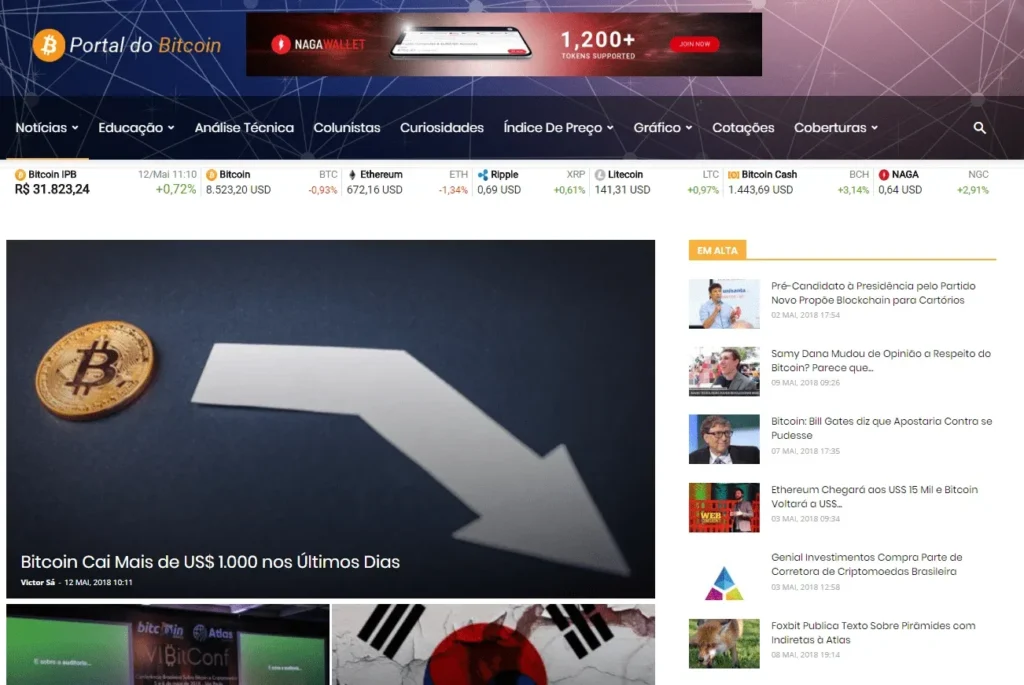
Task: Expand the Coberturas dropdown
Action: point(836,128)
